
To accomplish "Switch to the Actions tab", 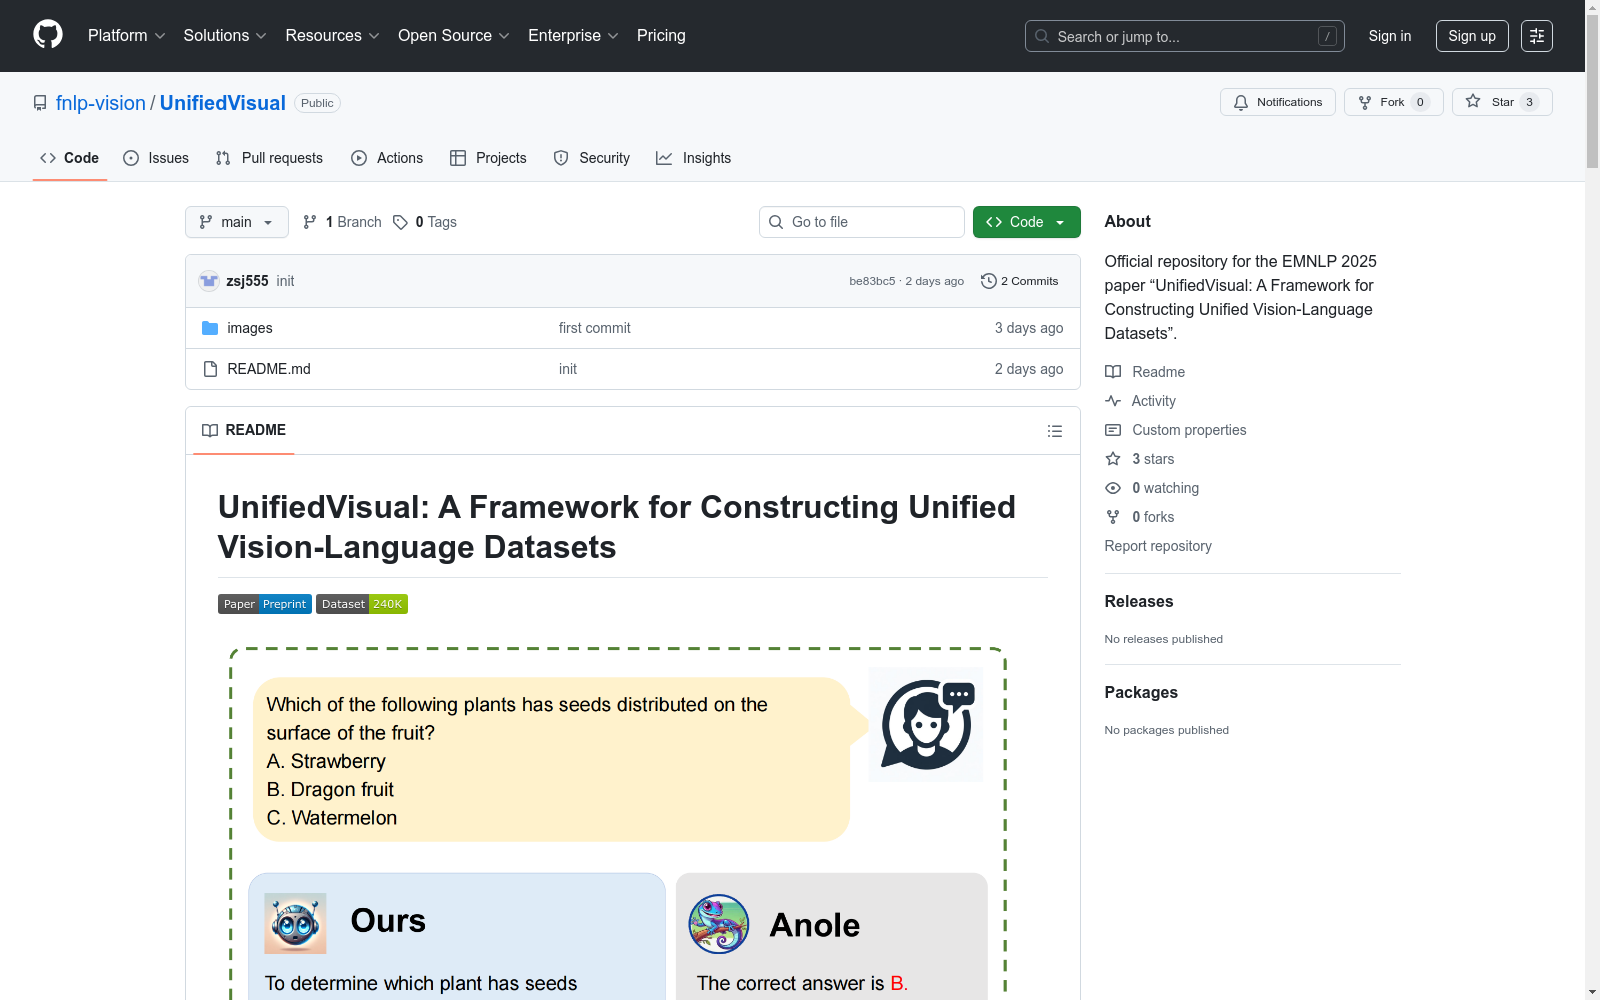I will click(387, 158).
